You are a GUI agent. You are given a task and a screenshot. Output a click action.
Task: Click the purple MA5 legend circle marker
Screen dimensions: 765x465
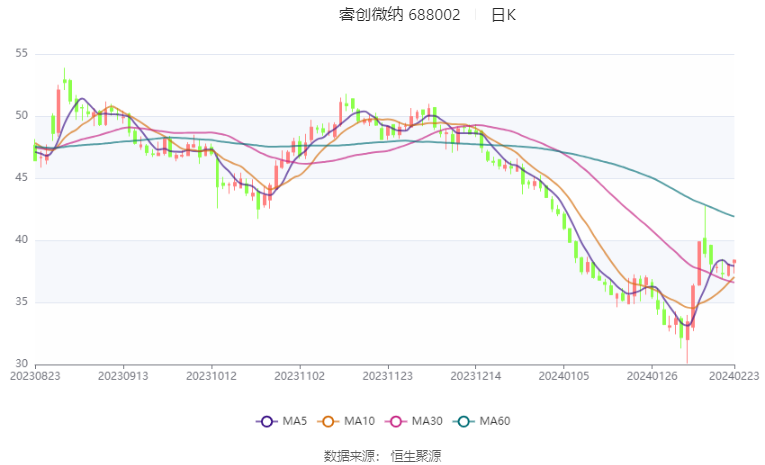(266, 422)
